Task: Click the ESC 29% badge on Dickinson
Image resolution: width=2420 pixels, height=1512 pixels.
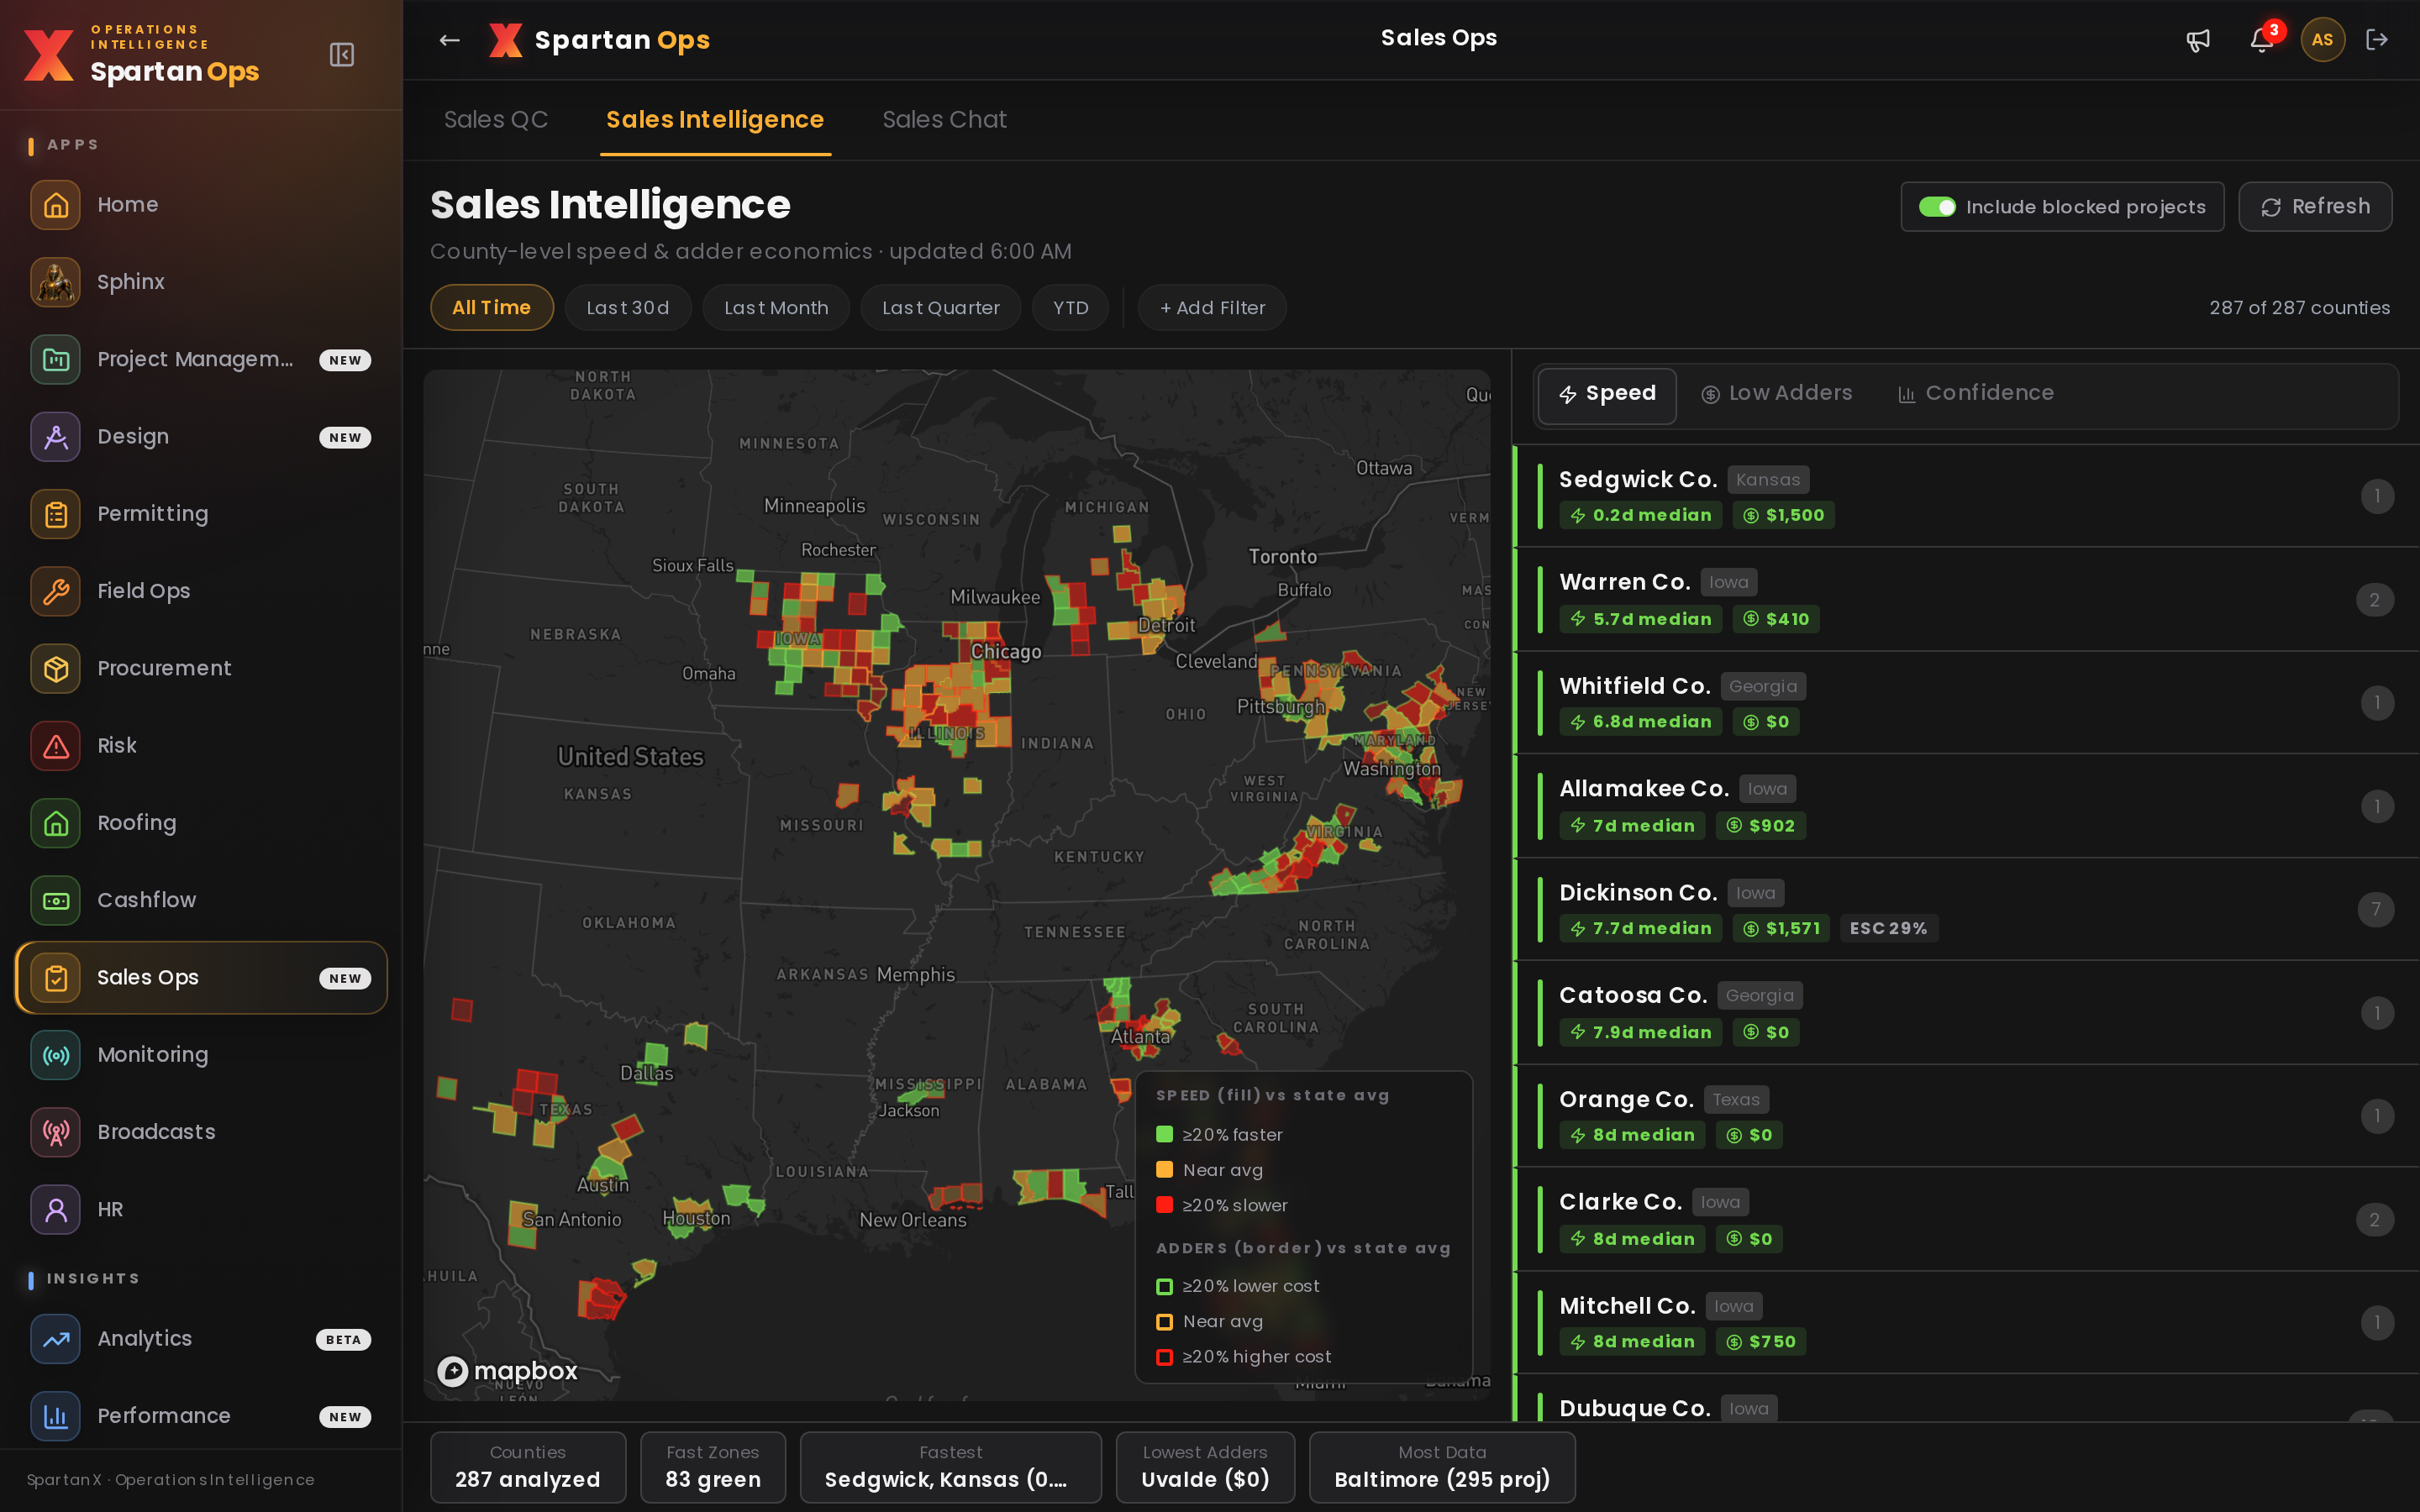Action: point(1888,928)
